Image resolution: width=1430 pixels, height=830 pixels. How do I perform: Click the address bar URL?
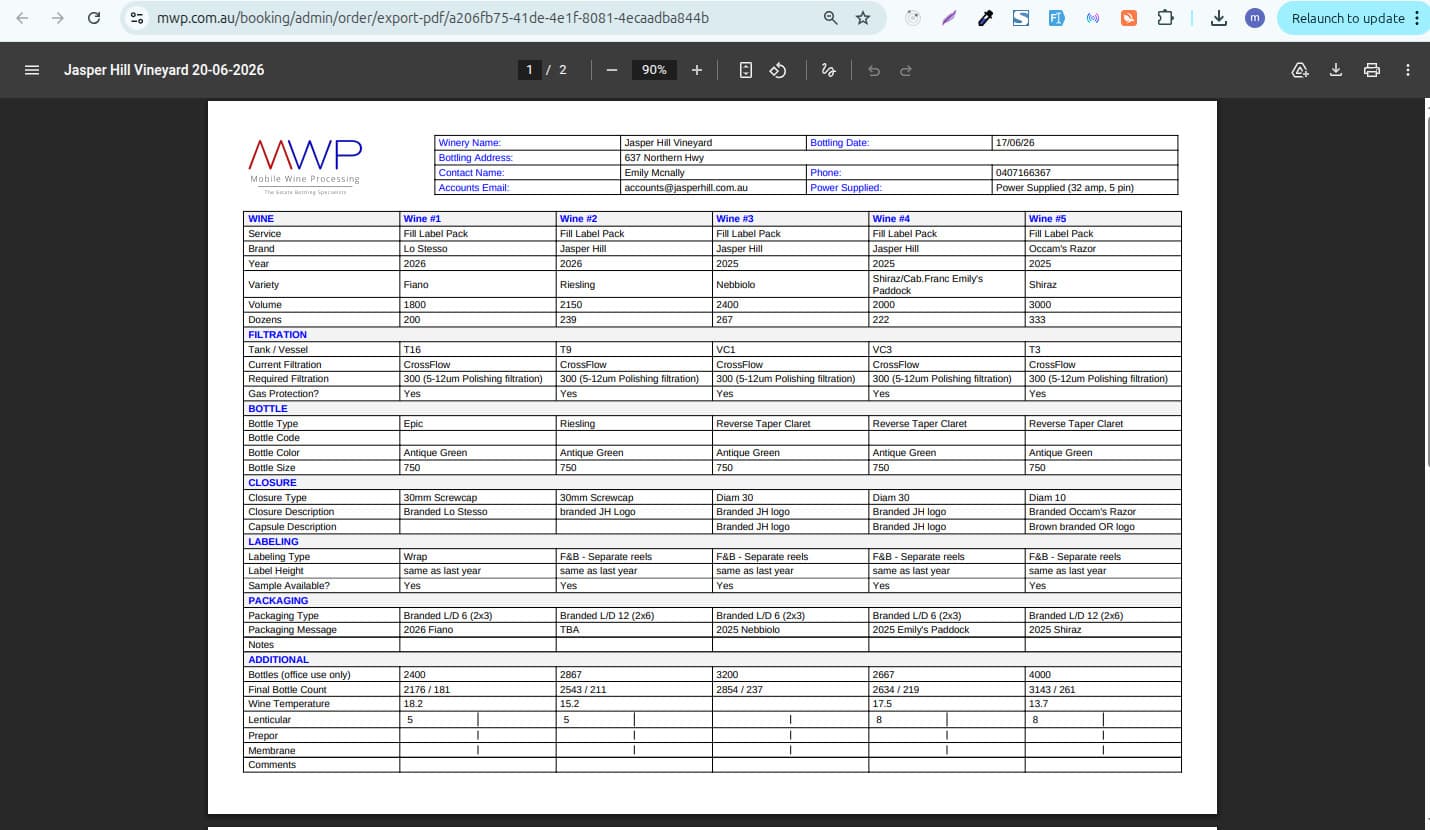(x=432, y=18)
